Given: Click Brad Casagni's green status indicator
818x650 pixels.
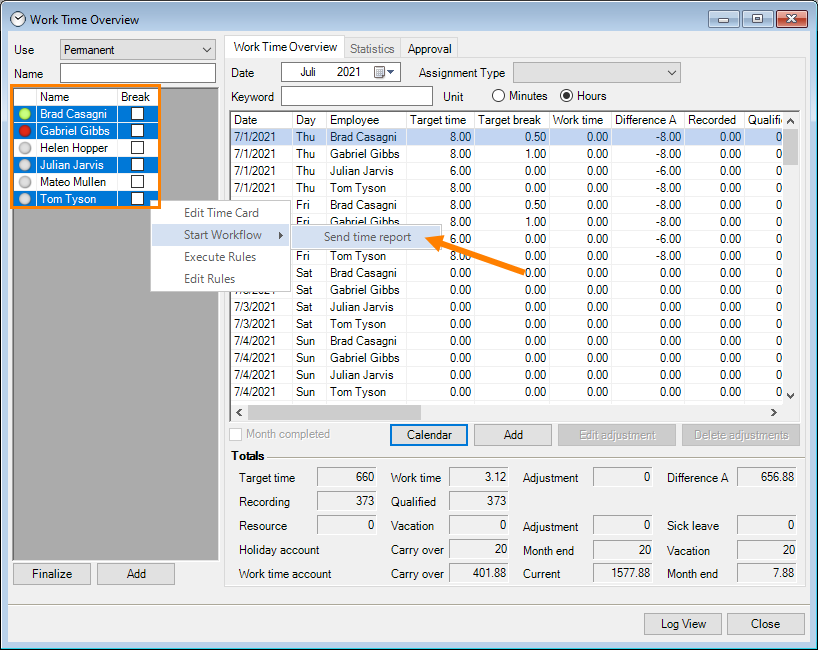Looking at the screenshot, I should (25, 114).
